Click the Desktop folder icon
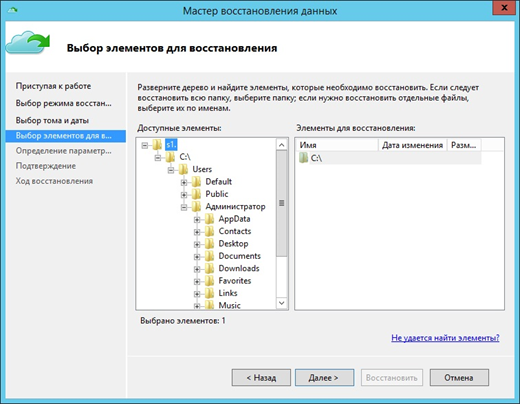The height and width of the screenshot is (404, 520). point(209,244)
